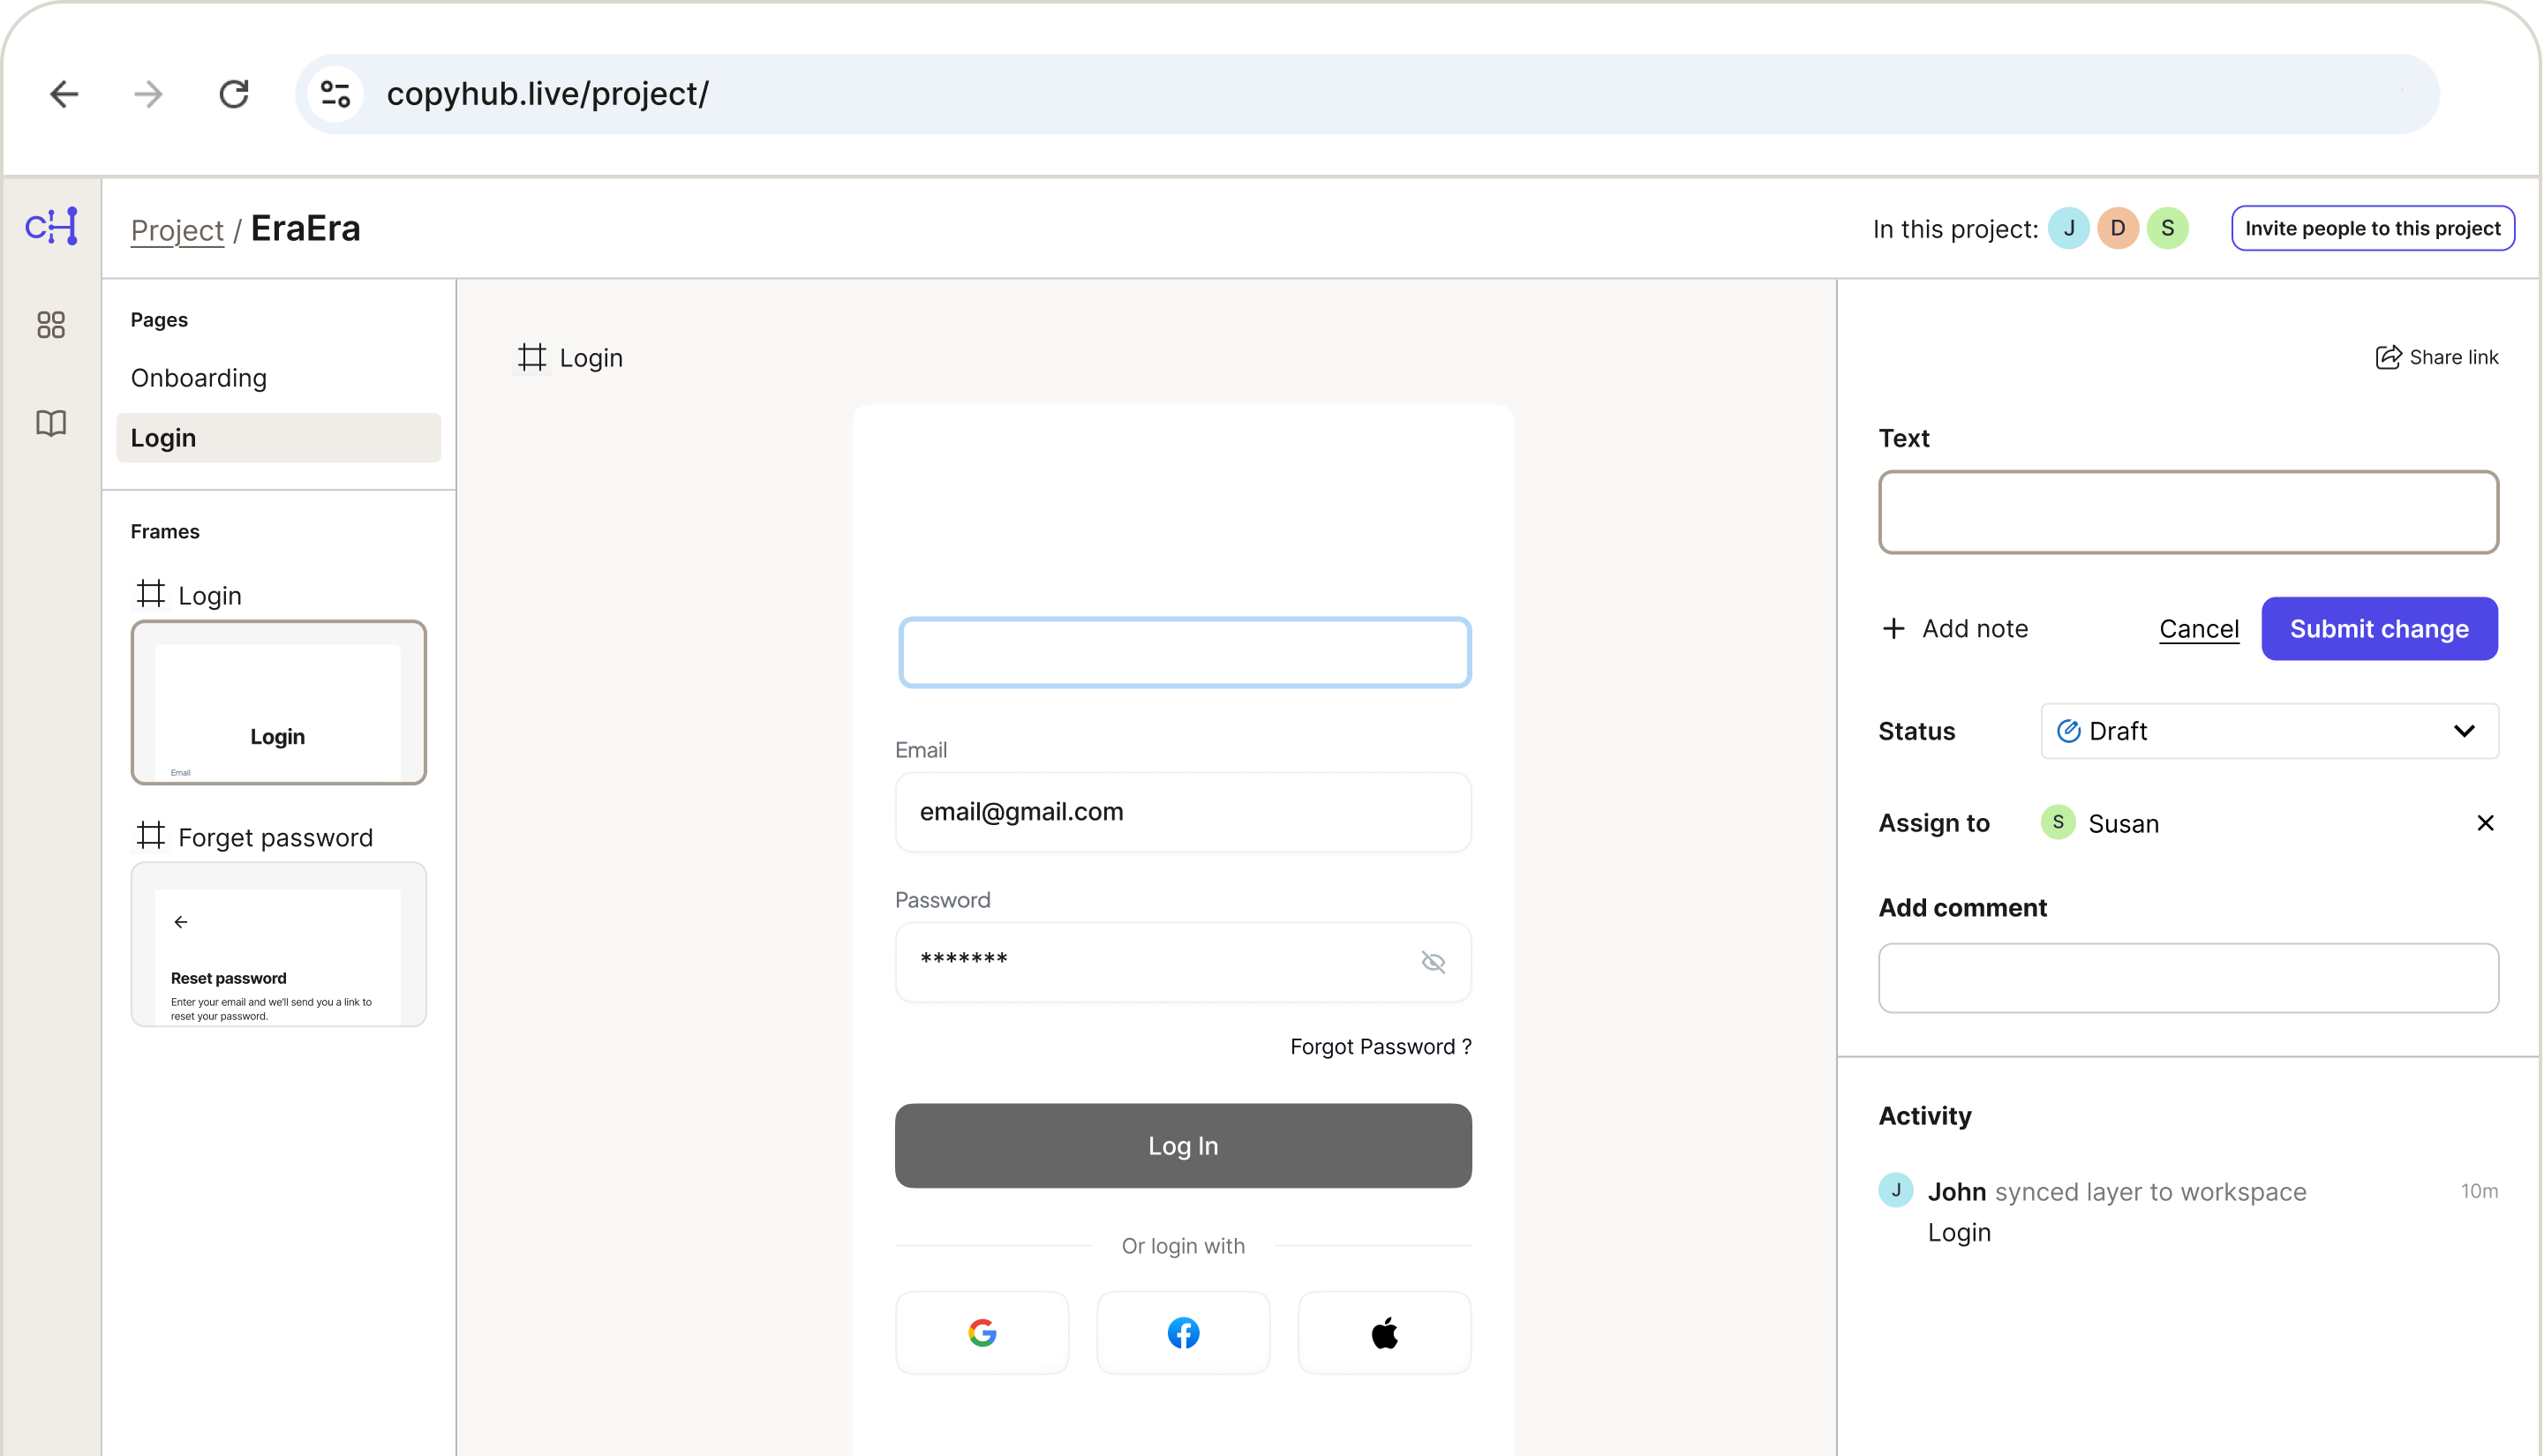
Task: Open site settings icon in address bar
Action: point(335,94)
